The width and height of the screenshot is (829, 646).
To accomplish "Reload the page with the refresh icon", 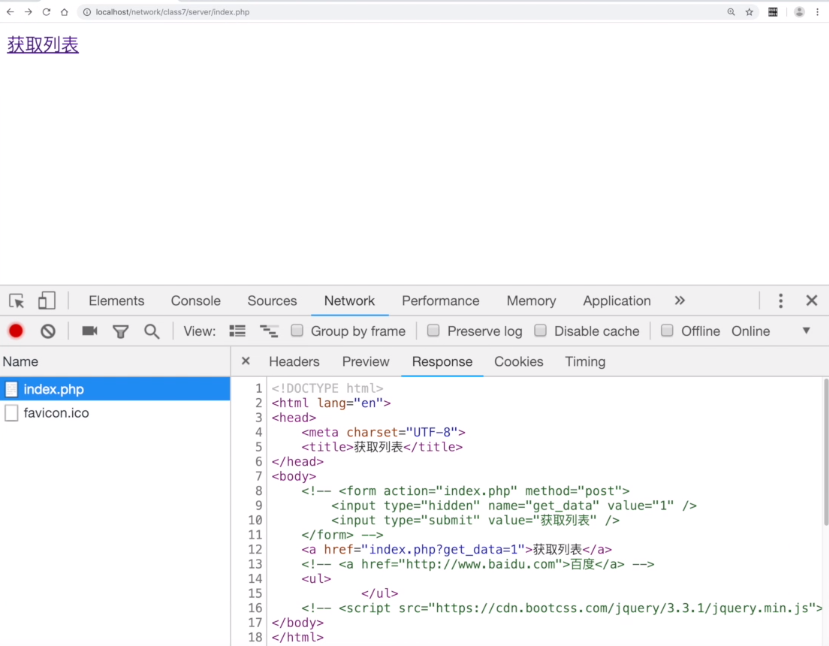I will [x=47, y=12].
